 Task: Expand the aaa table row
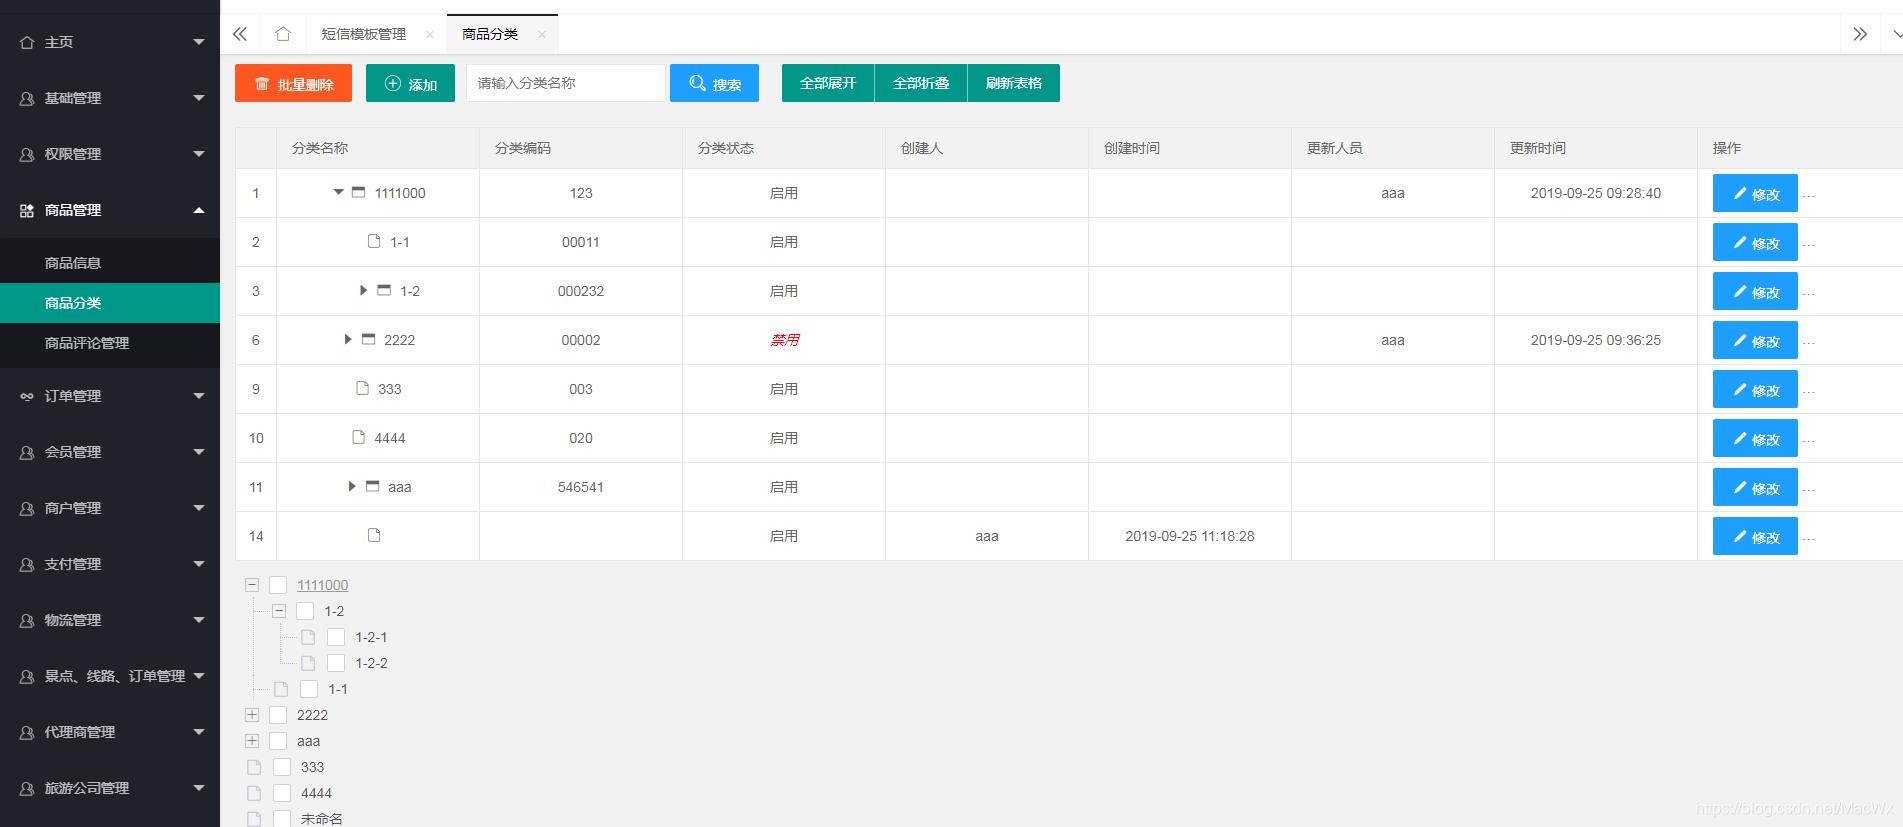click(x=352, y=486)
